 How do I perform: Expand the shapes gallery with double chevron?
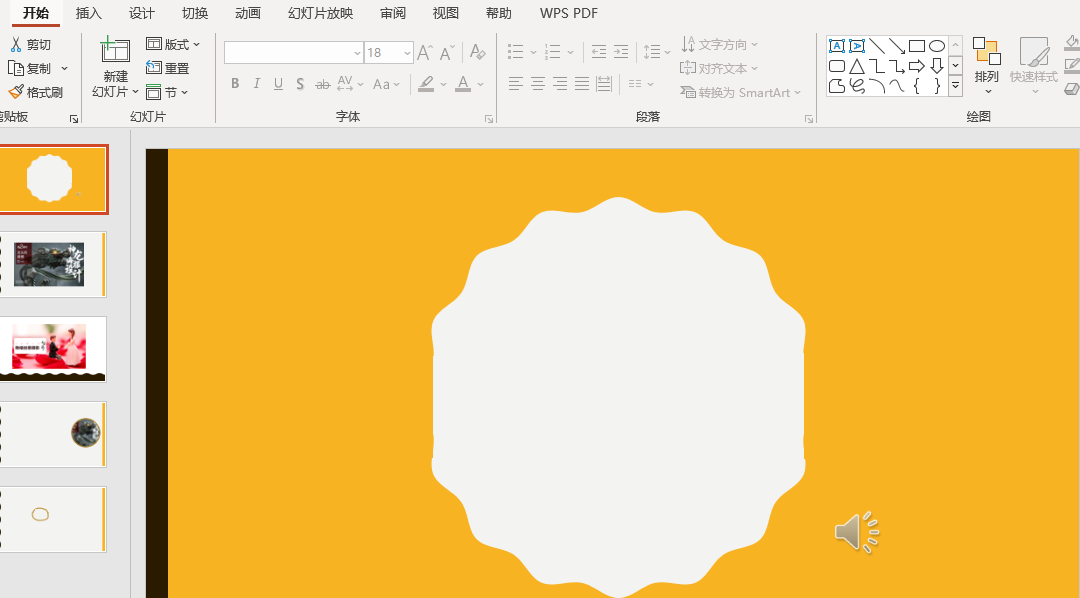[955, 87]
